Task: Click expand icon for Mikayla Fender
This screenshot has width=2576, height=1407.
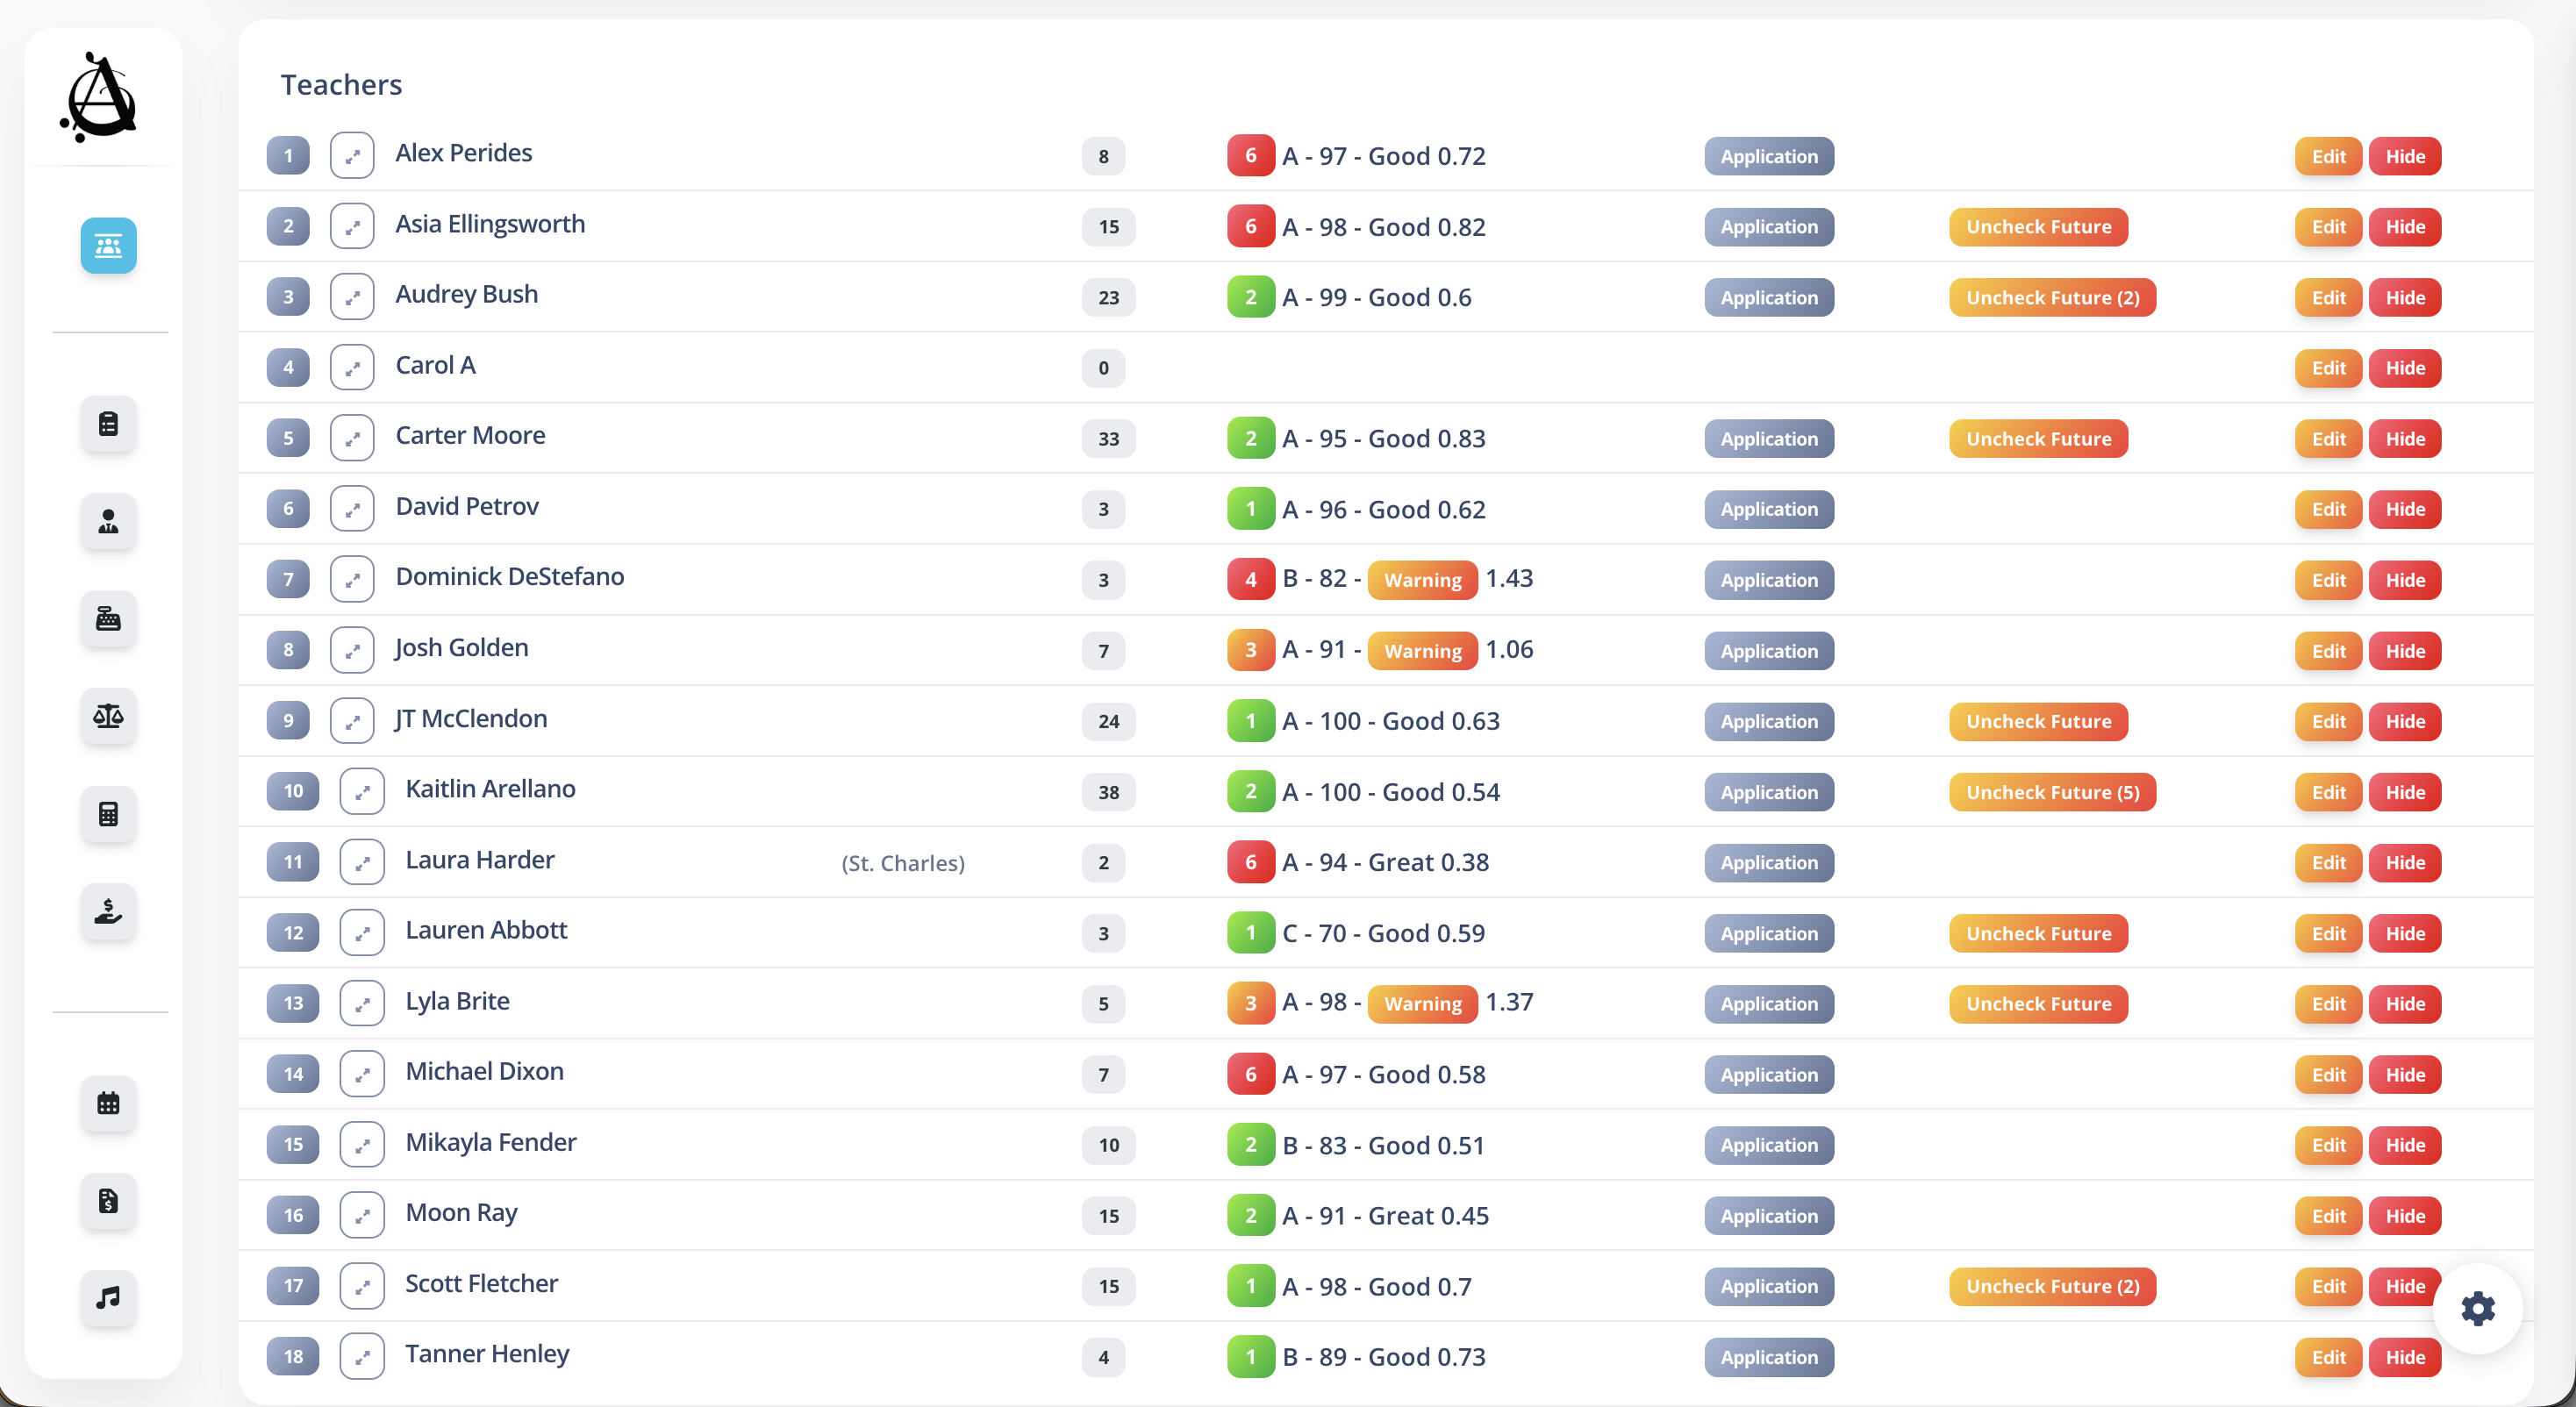Action: tap(362, 1145)
